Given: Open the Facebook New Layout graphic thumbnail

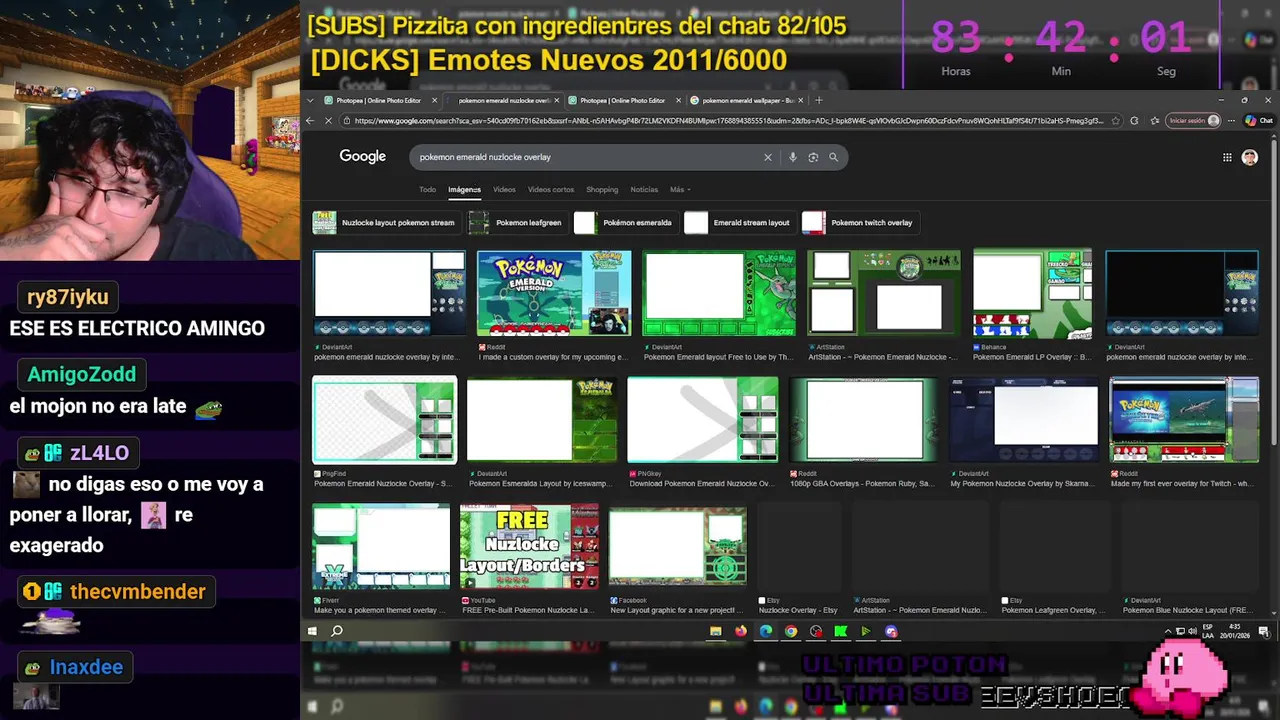Looking at the screenshot, I should click(x=678, y=547).
